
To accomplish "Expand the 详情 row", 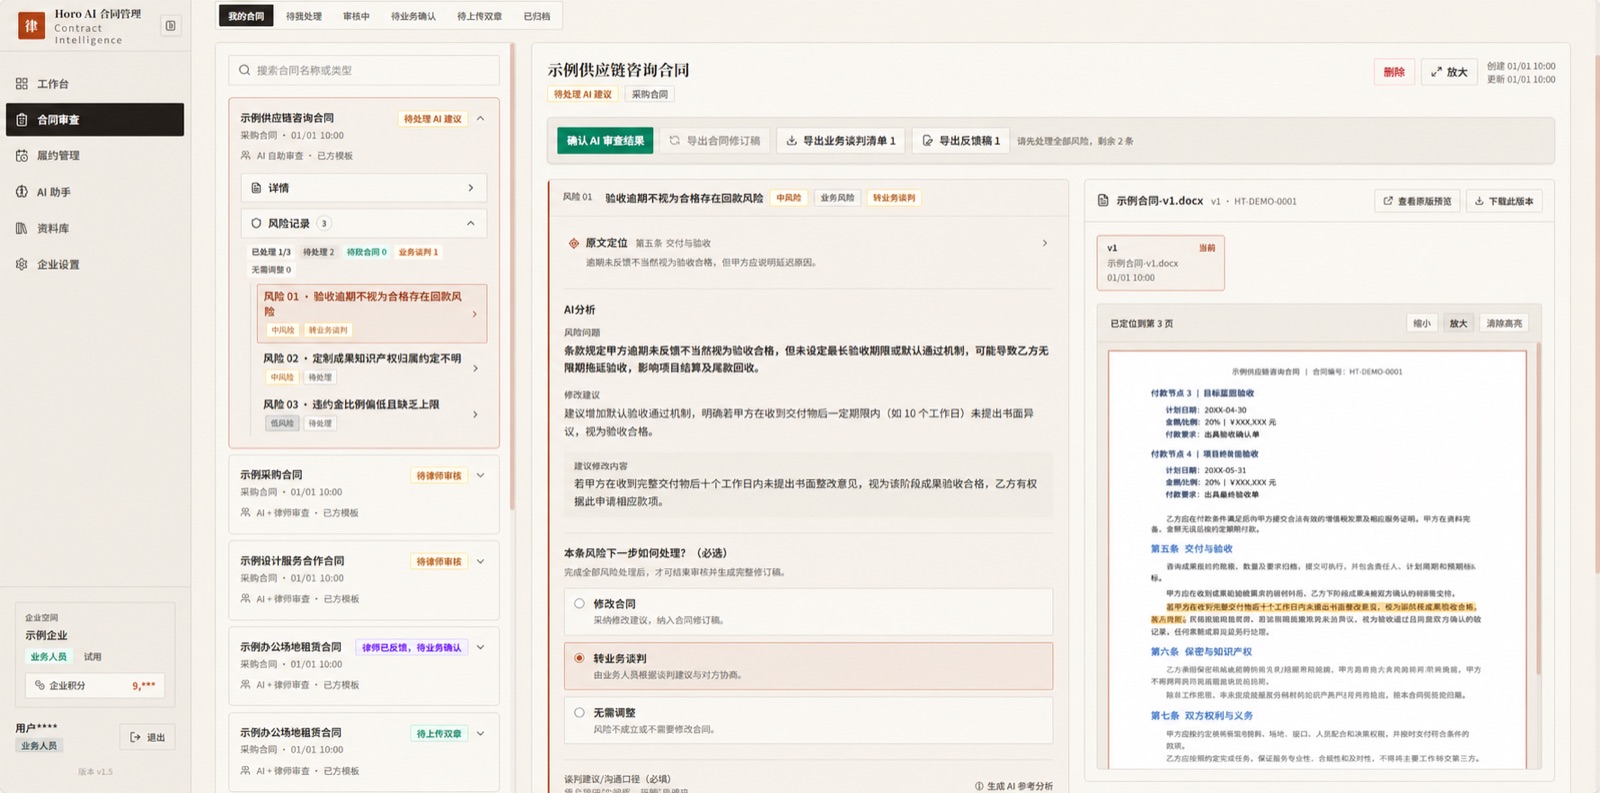I will pyautogui.click(x=364, y=188).
